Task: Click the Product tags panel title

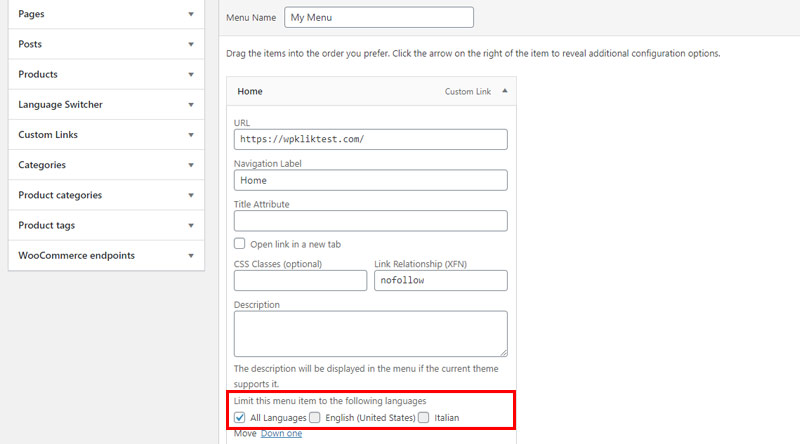Action: [x=46, y=225]
